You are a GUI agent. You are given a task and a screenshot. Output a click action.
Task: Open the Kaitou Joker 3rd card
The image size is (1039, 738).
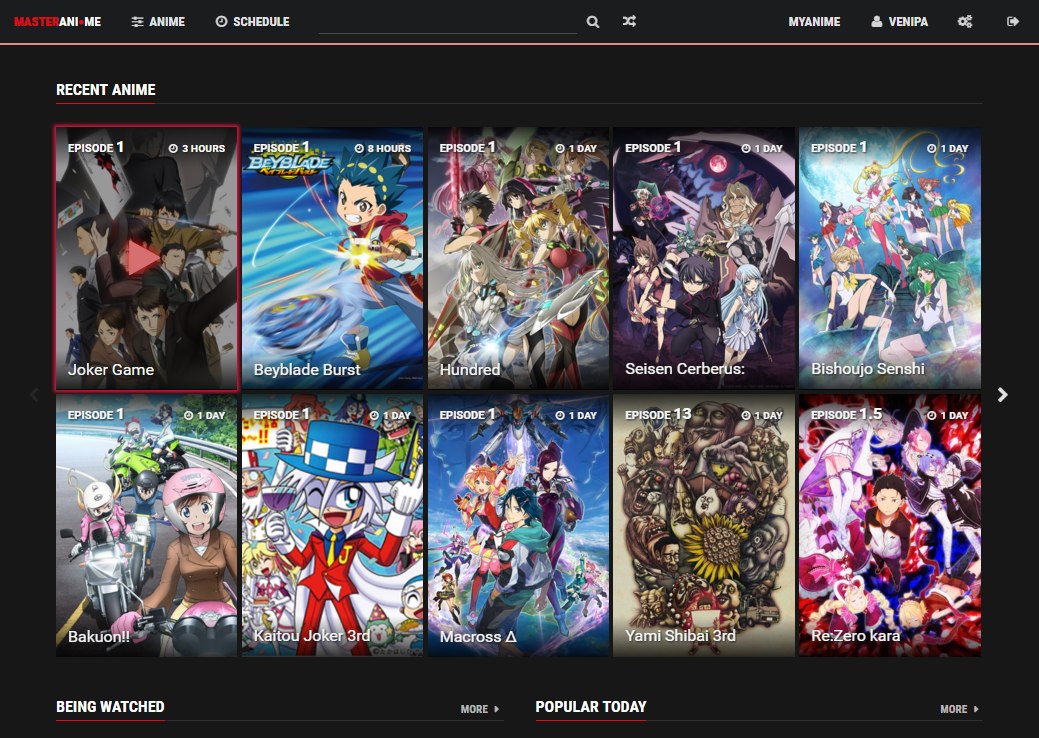pos(332,525)
